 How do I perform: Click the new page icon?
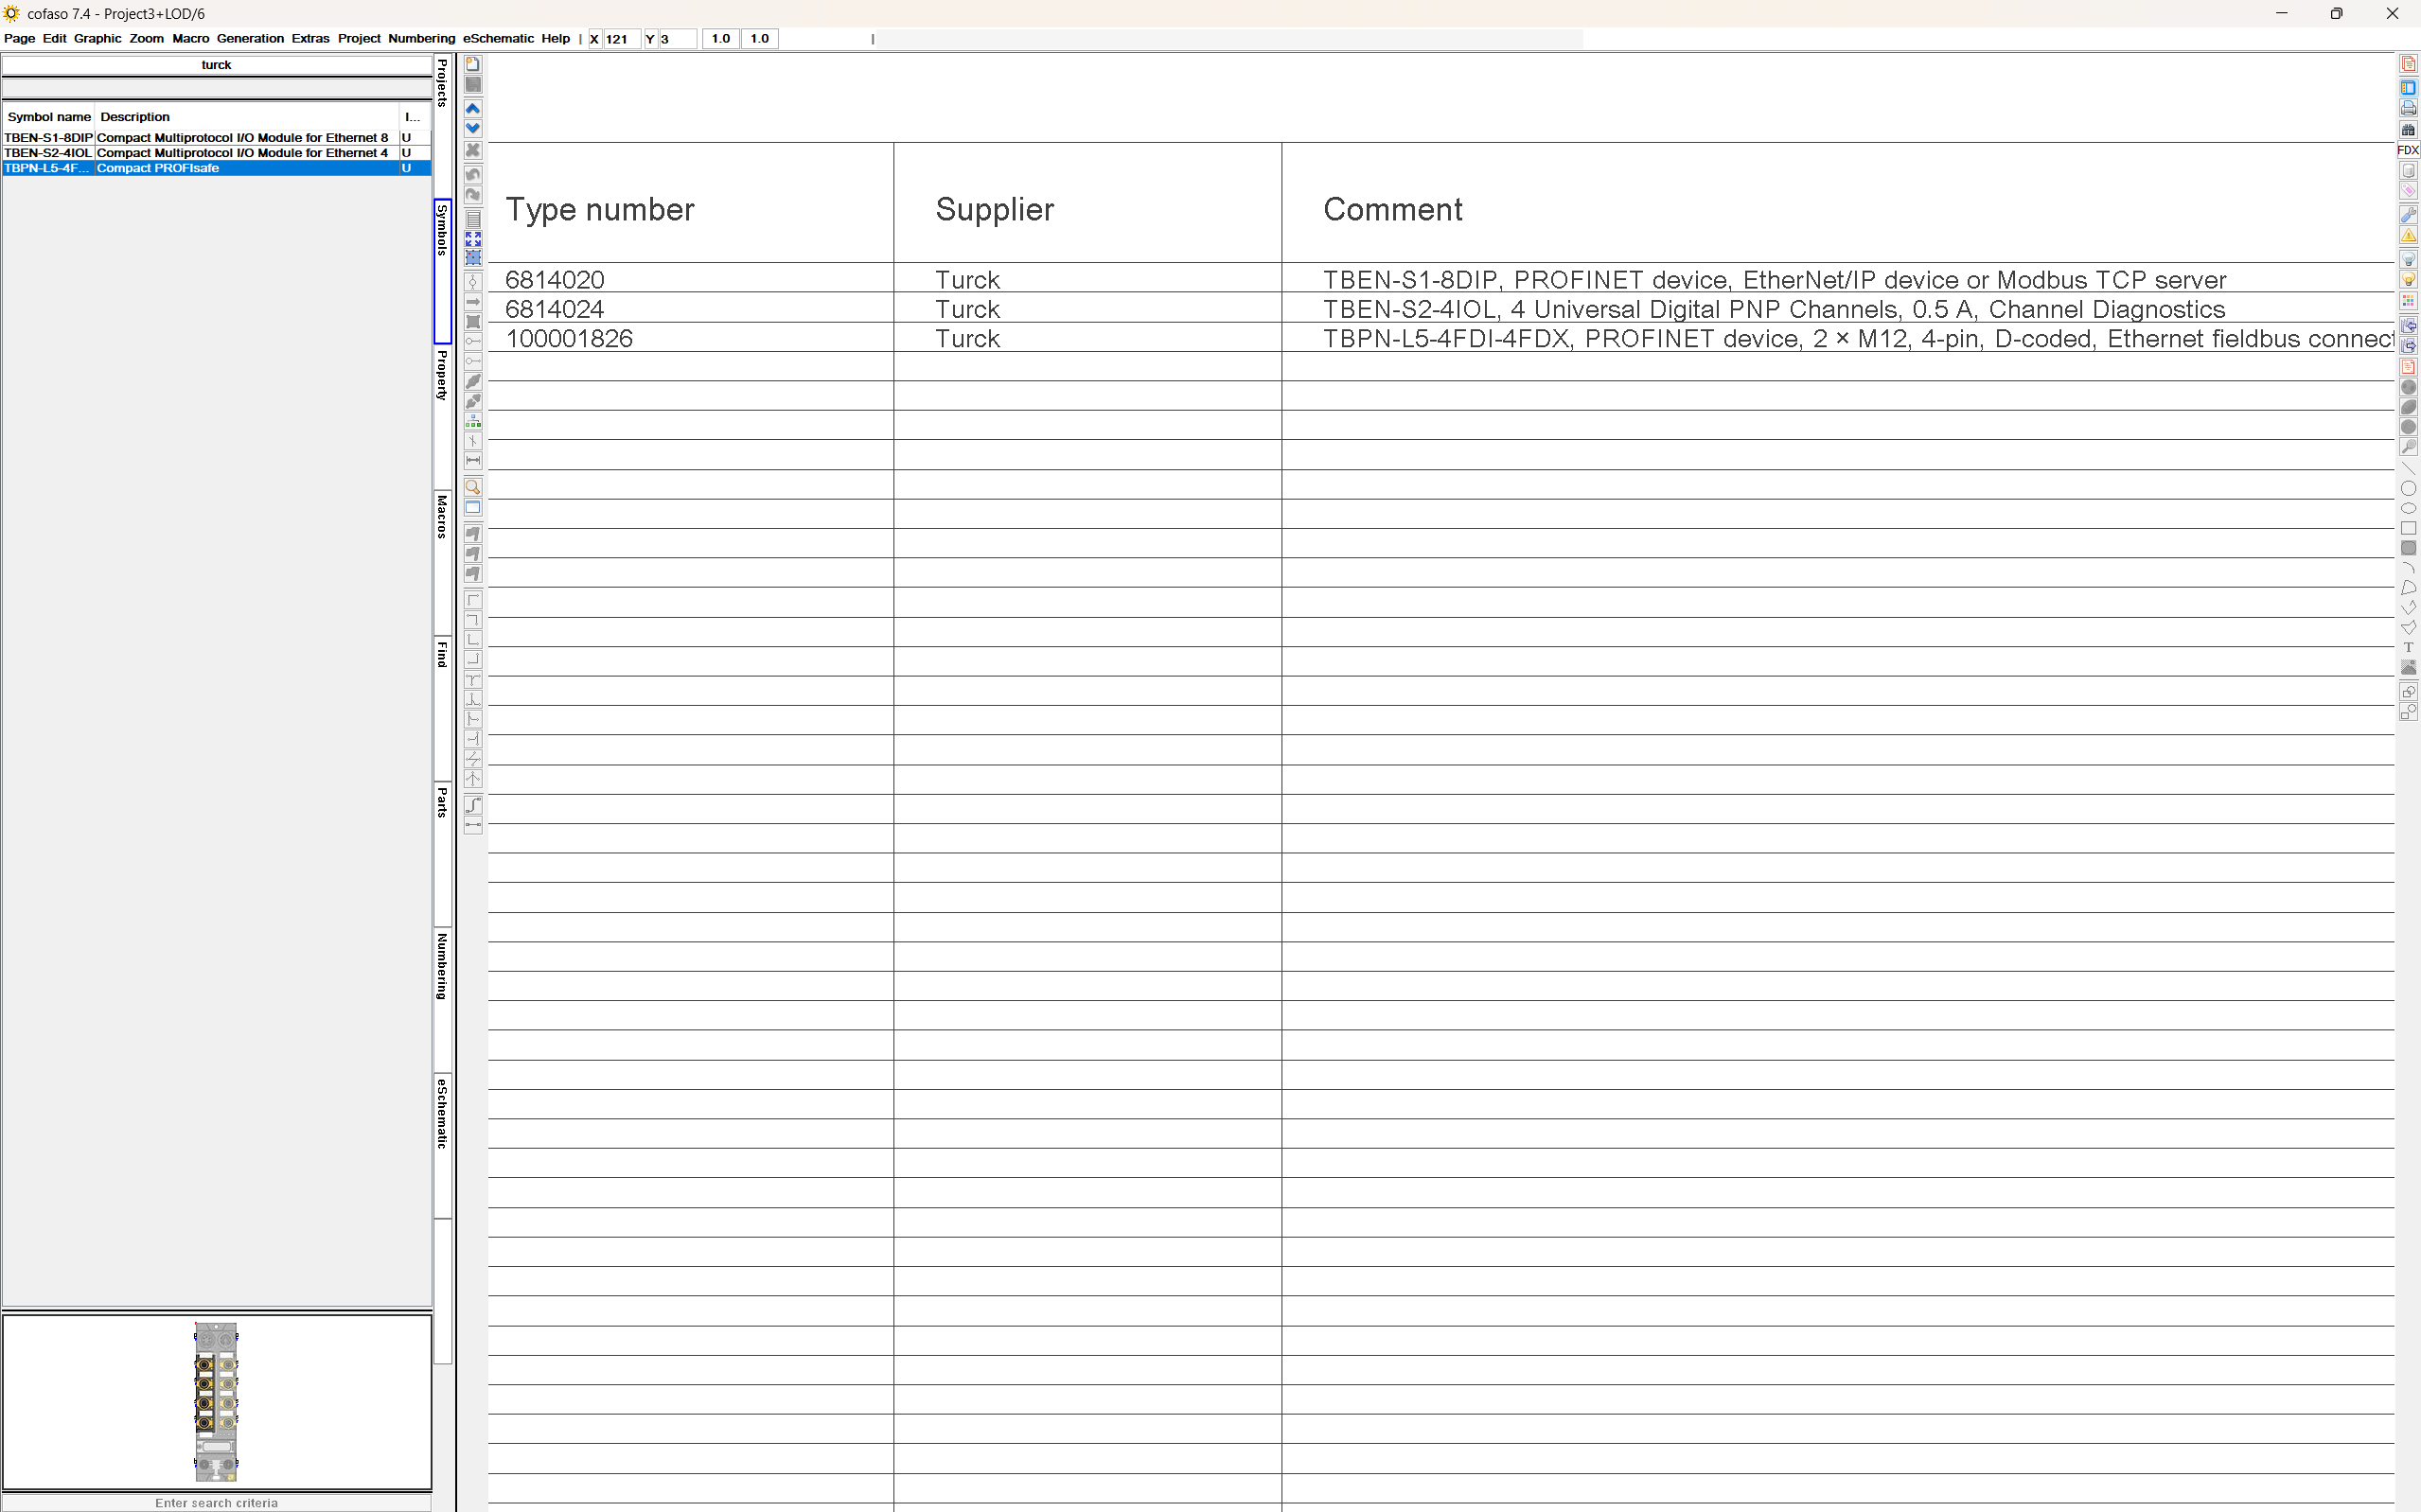[x=473, y=64]
